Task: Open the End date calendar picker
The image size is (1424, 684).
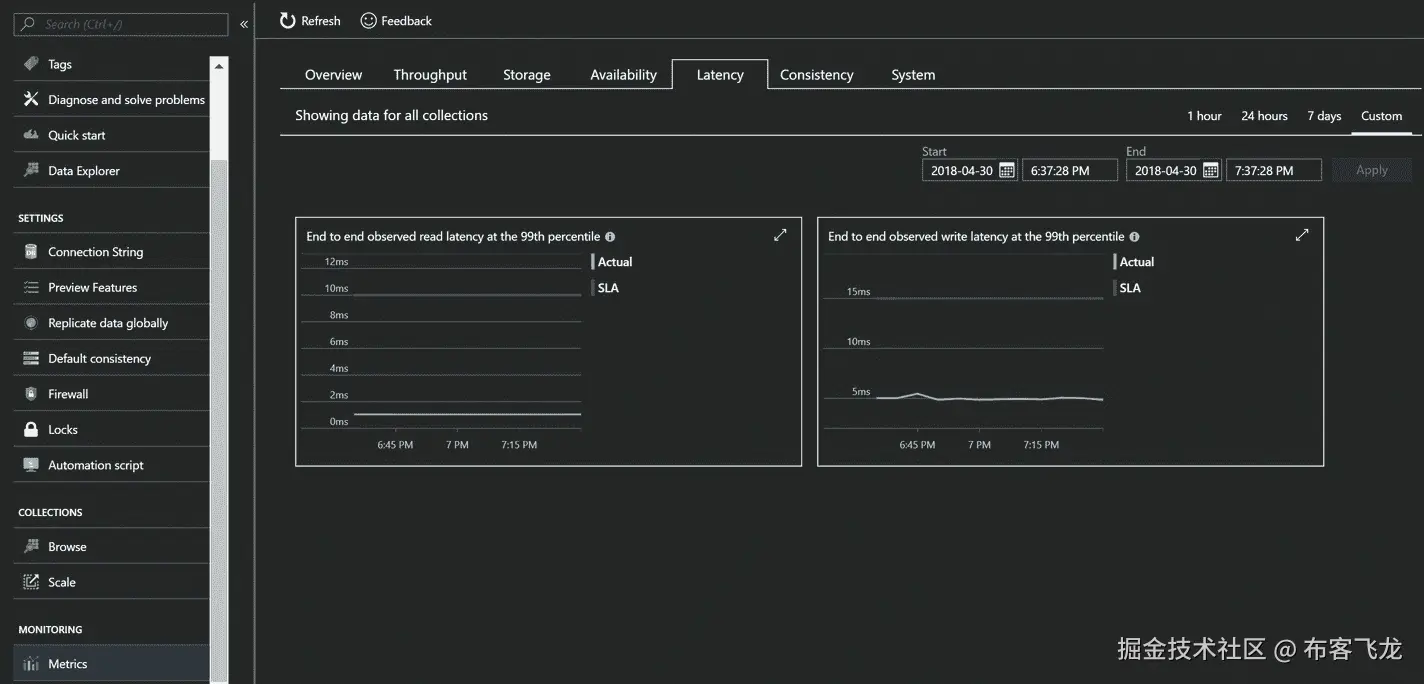Action: (x=1210, y=170)
